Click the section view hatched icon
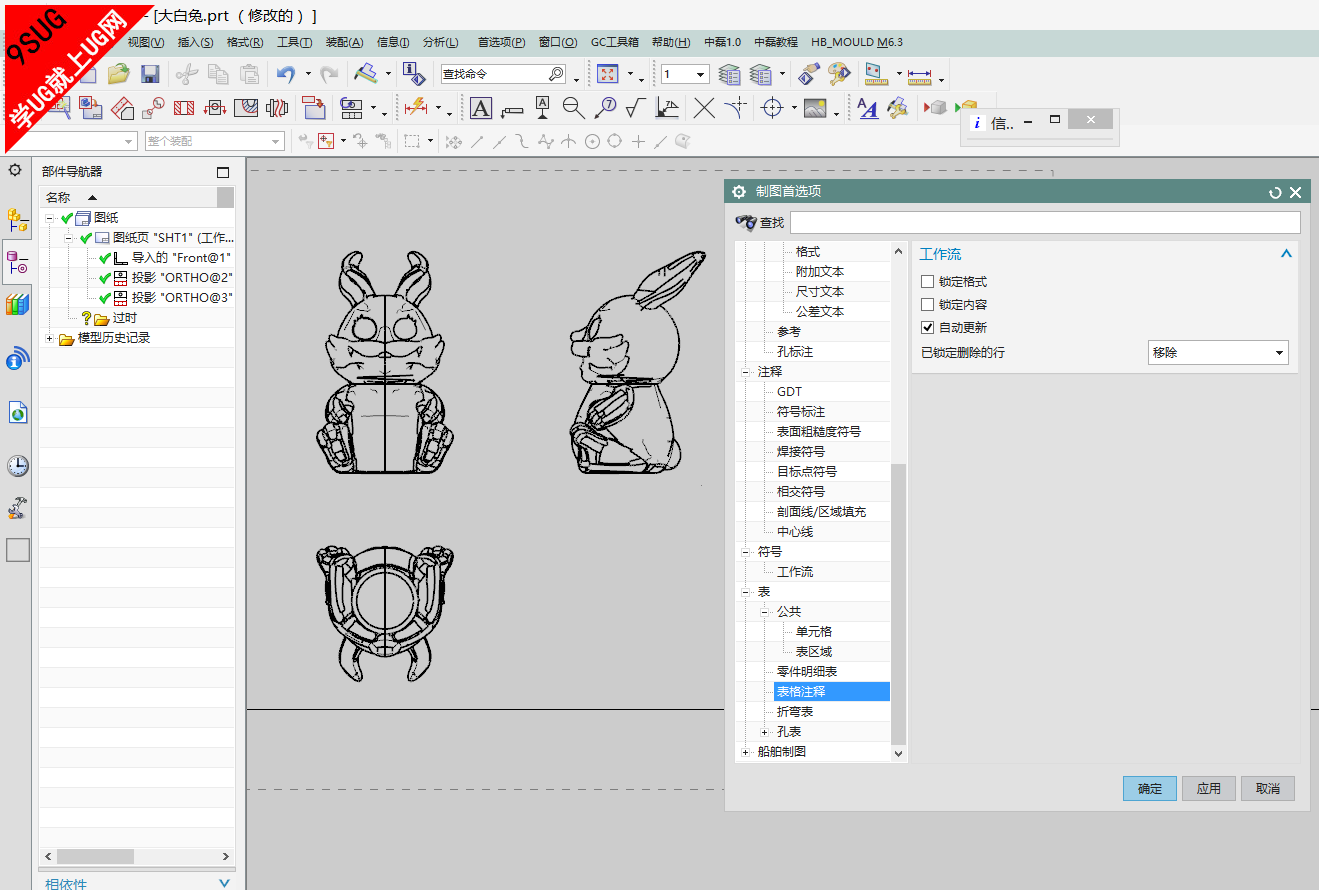Image resolution: width=1319 pixels, height=890 pixels. 184,108
